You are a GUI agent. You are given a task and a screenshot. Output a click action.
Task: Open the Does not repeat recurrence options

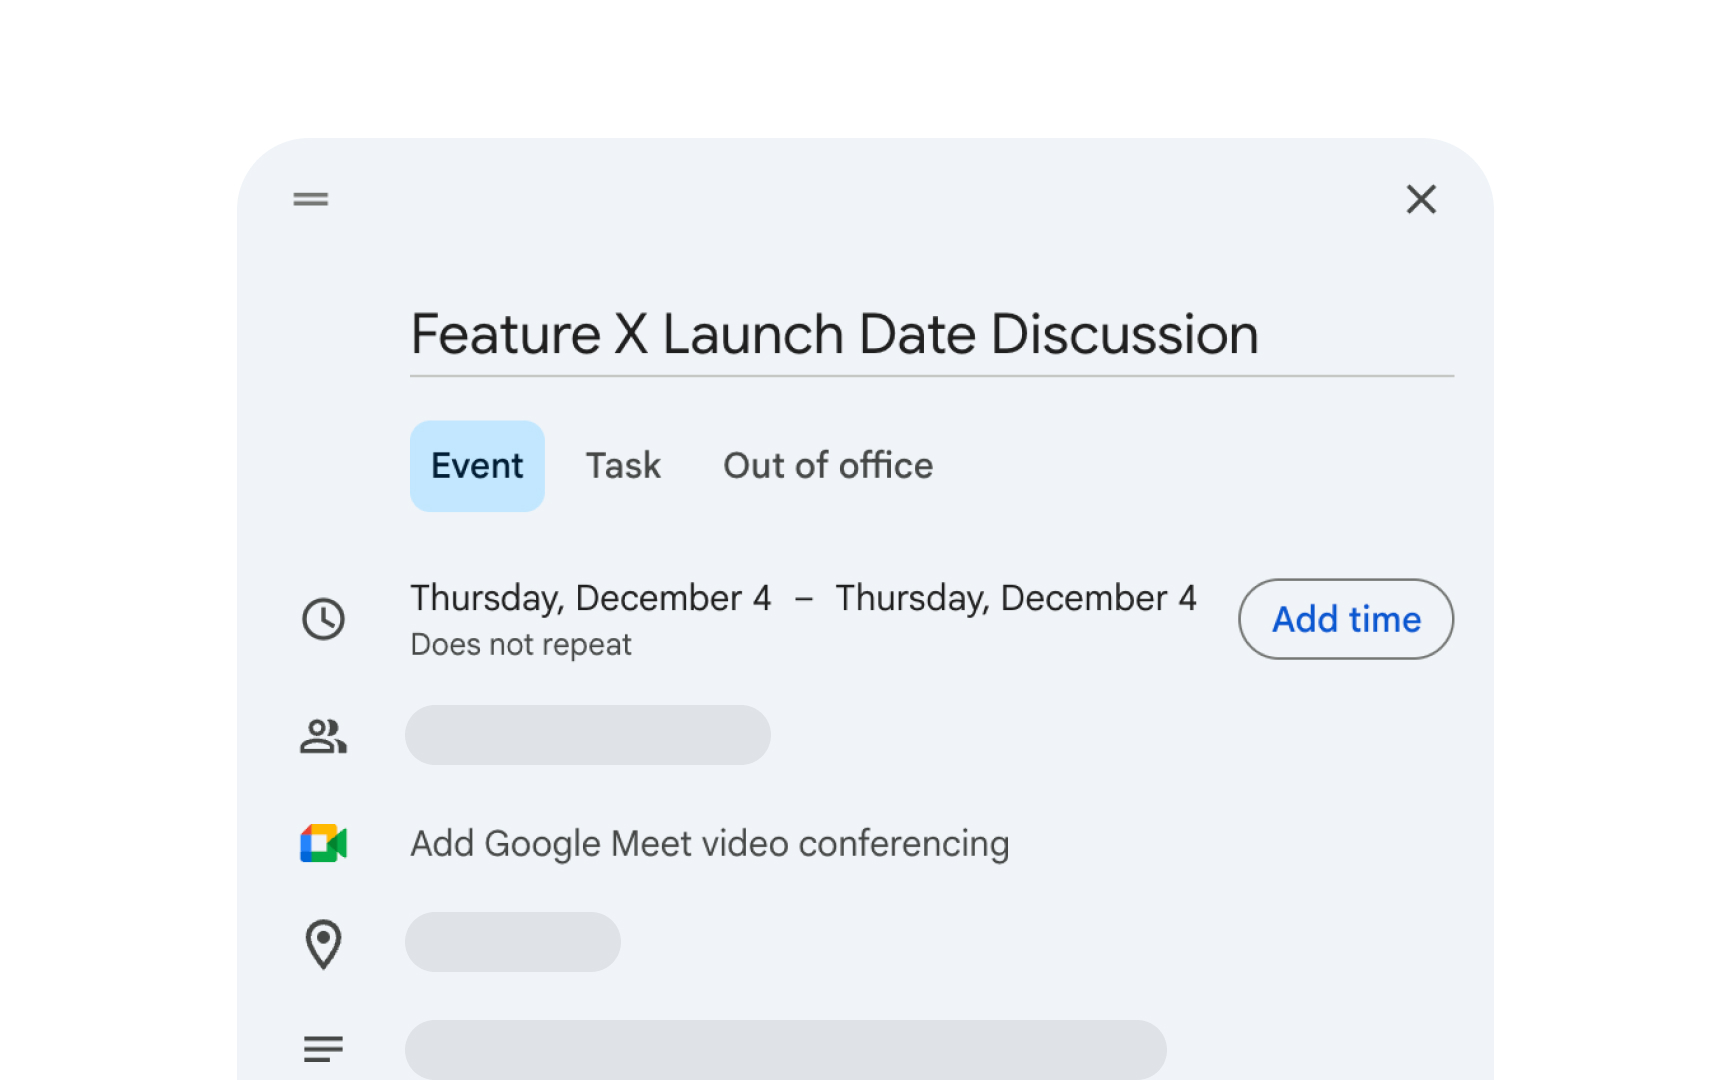pos(520,644)
